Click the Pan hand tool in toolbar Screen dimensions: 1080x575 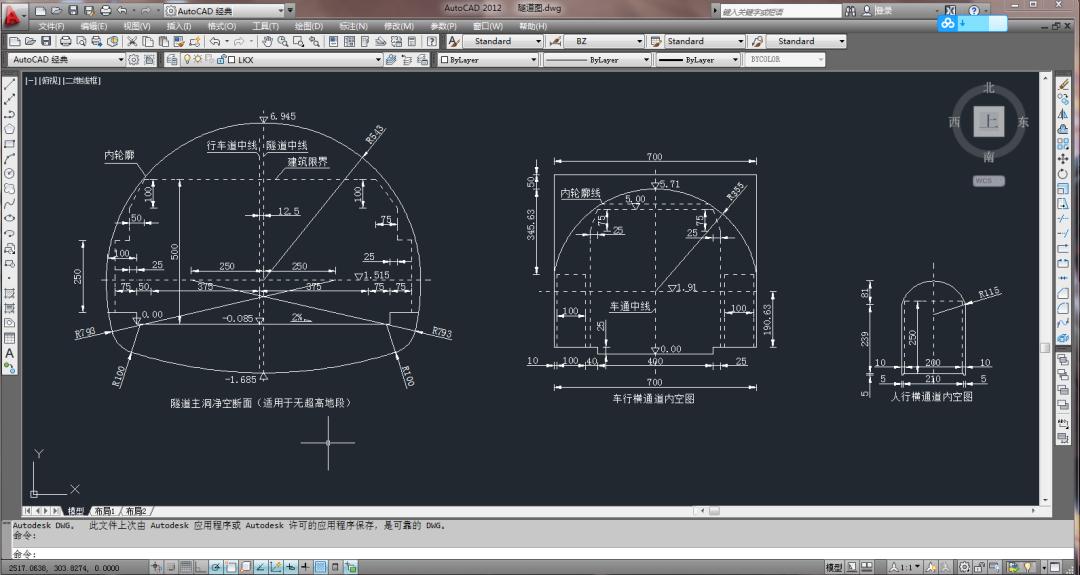coord(267,42)
